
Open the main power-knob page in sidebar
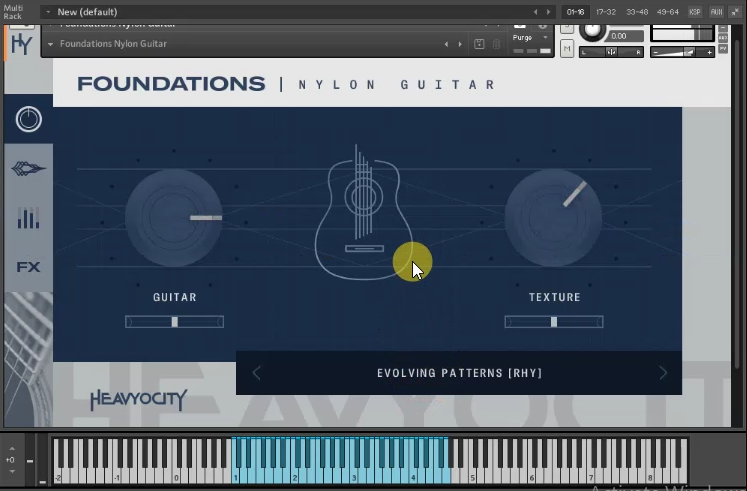point(29,119)
